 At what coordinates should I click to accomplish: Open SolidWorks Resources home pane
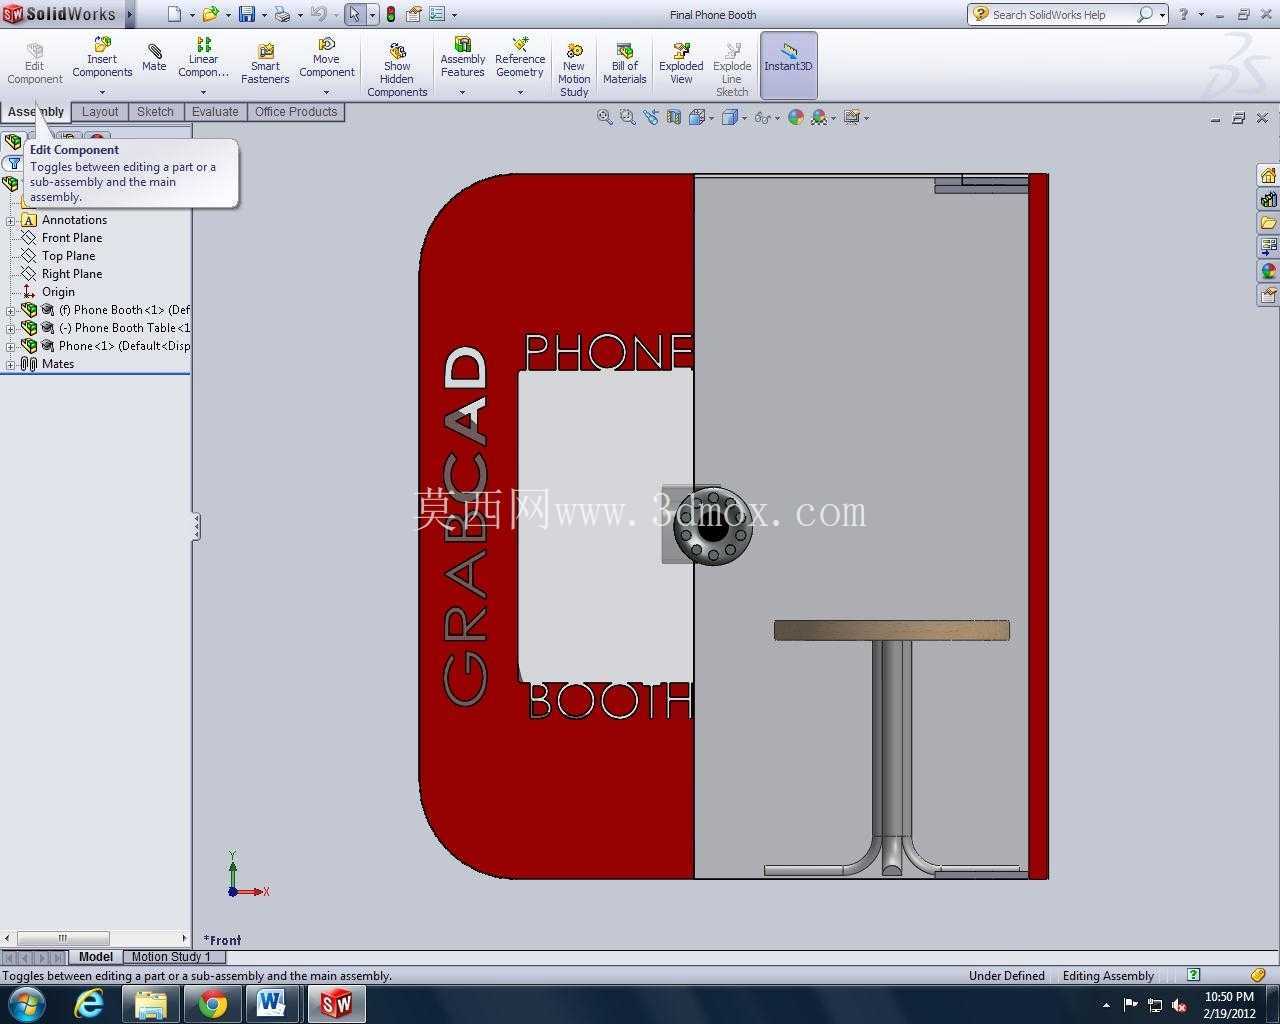tap(1268, 176)
